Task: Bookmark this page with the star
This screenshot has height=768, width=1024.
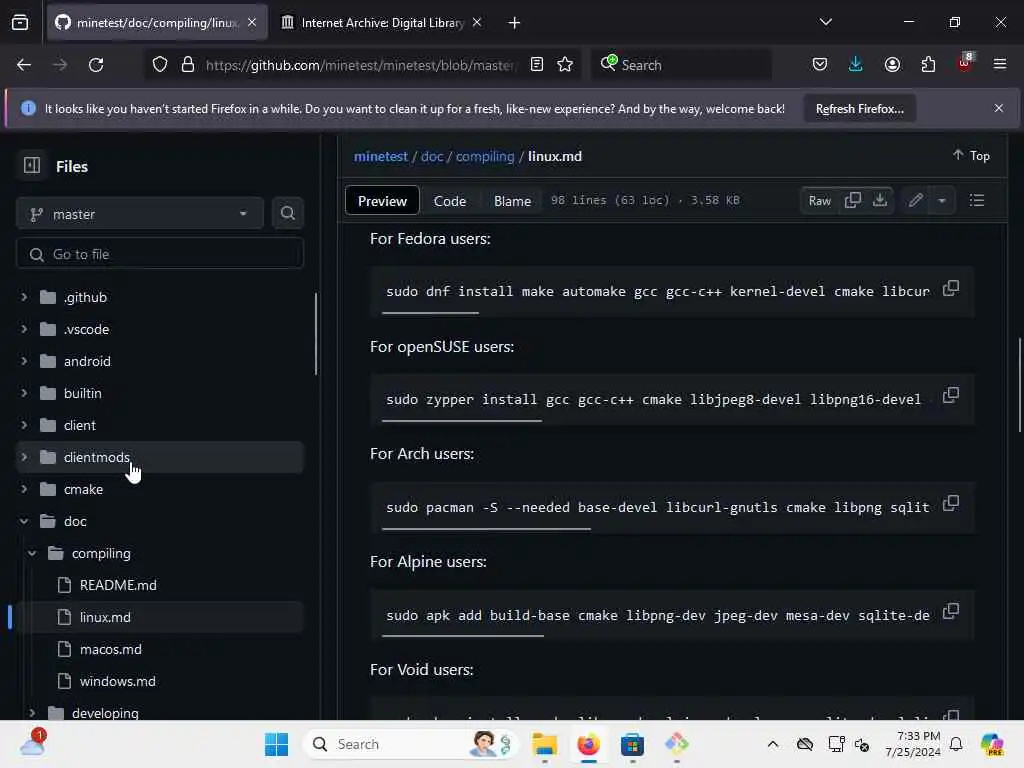Action: (x=565, y=65)
